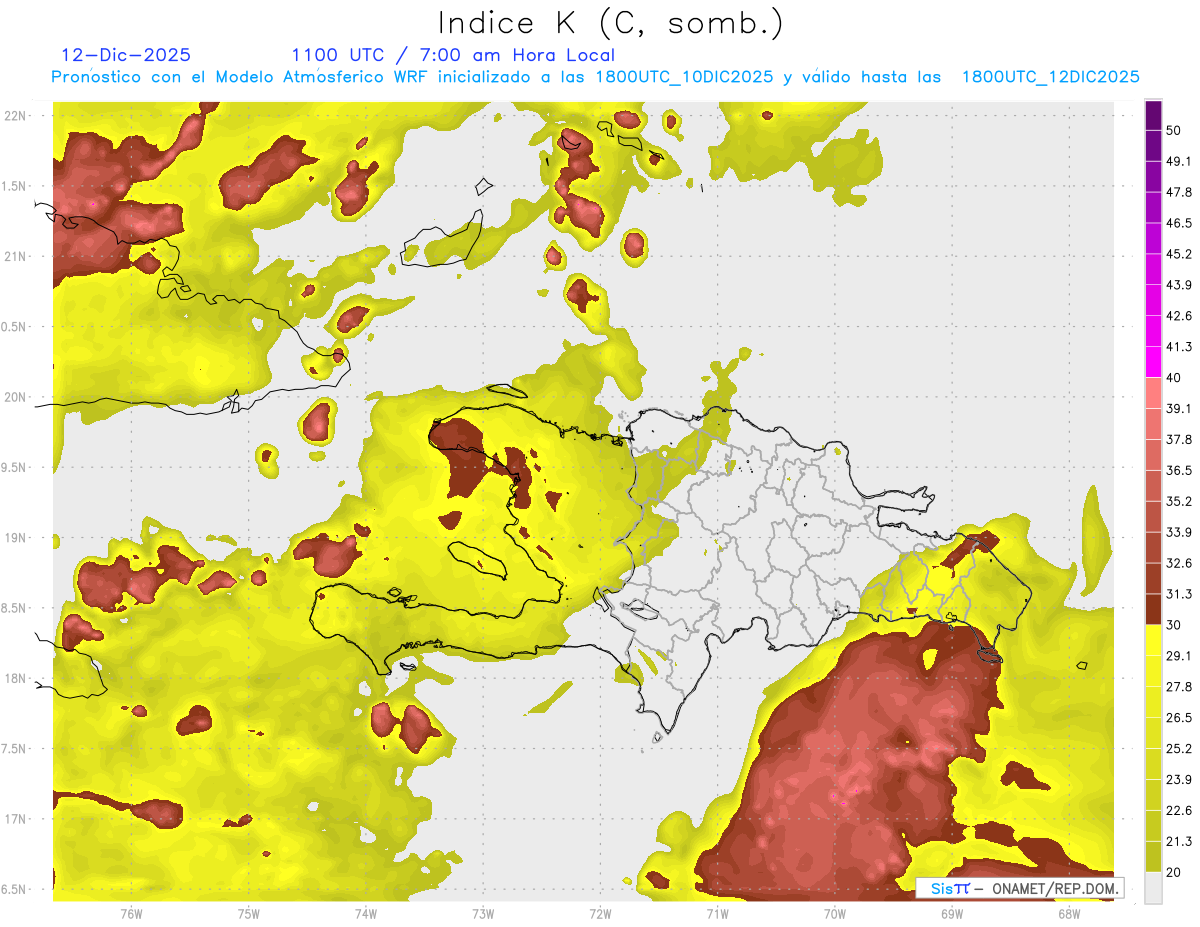
Task: Click the "68W" longitude label
Action: (1069, 913)
